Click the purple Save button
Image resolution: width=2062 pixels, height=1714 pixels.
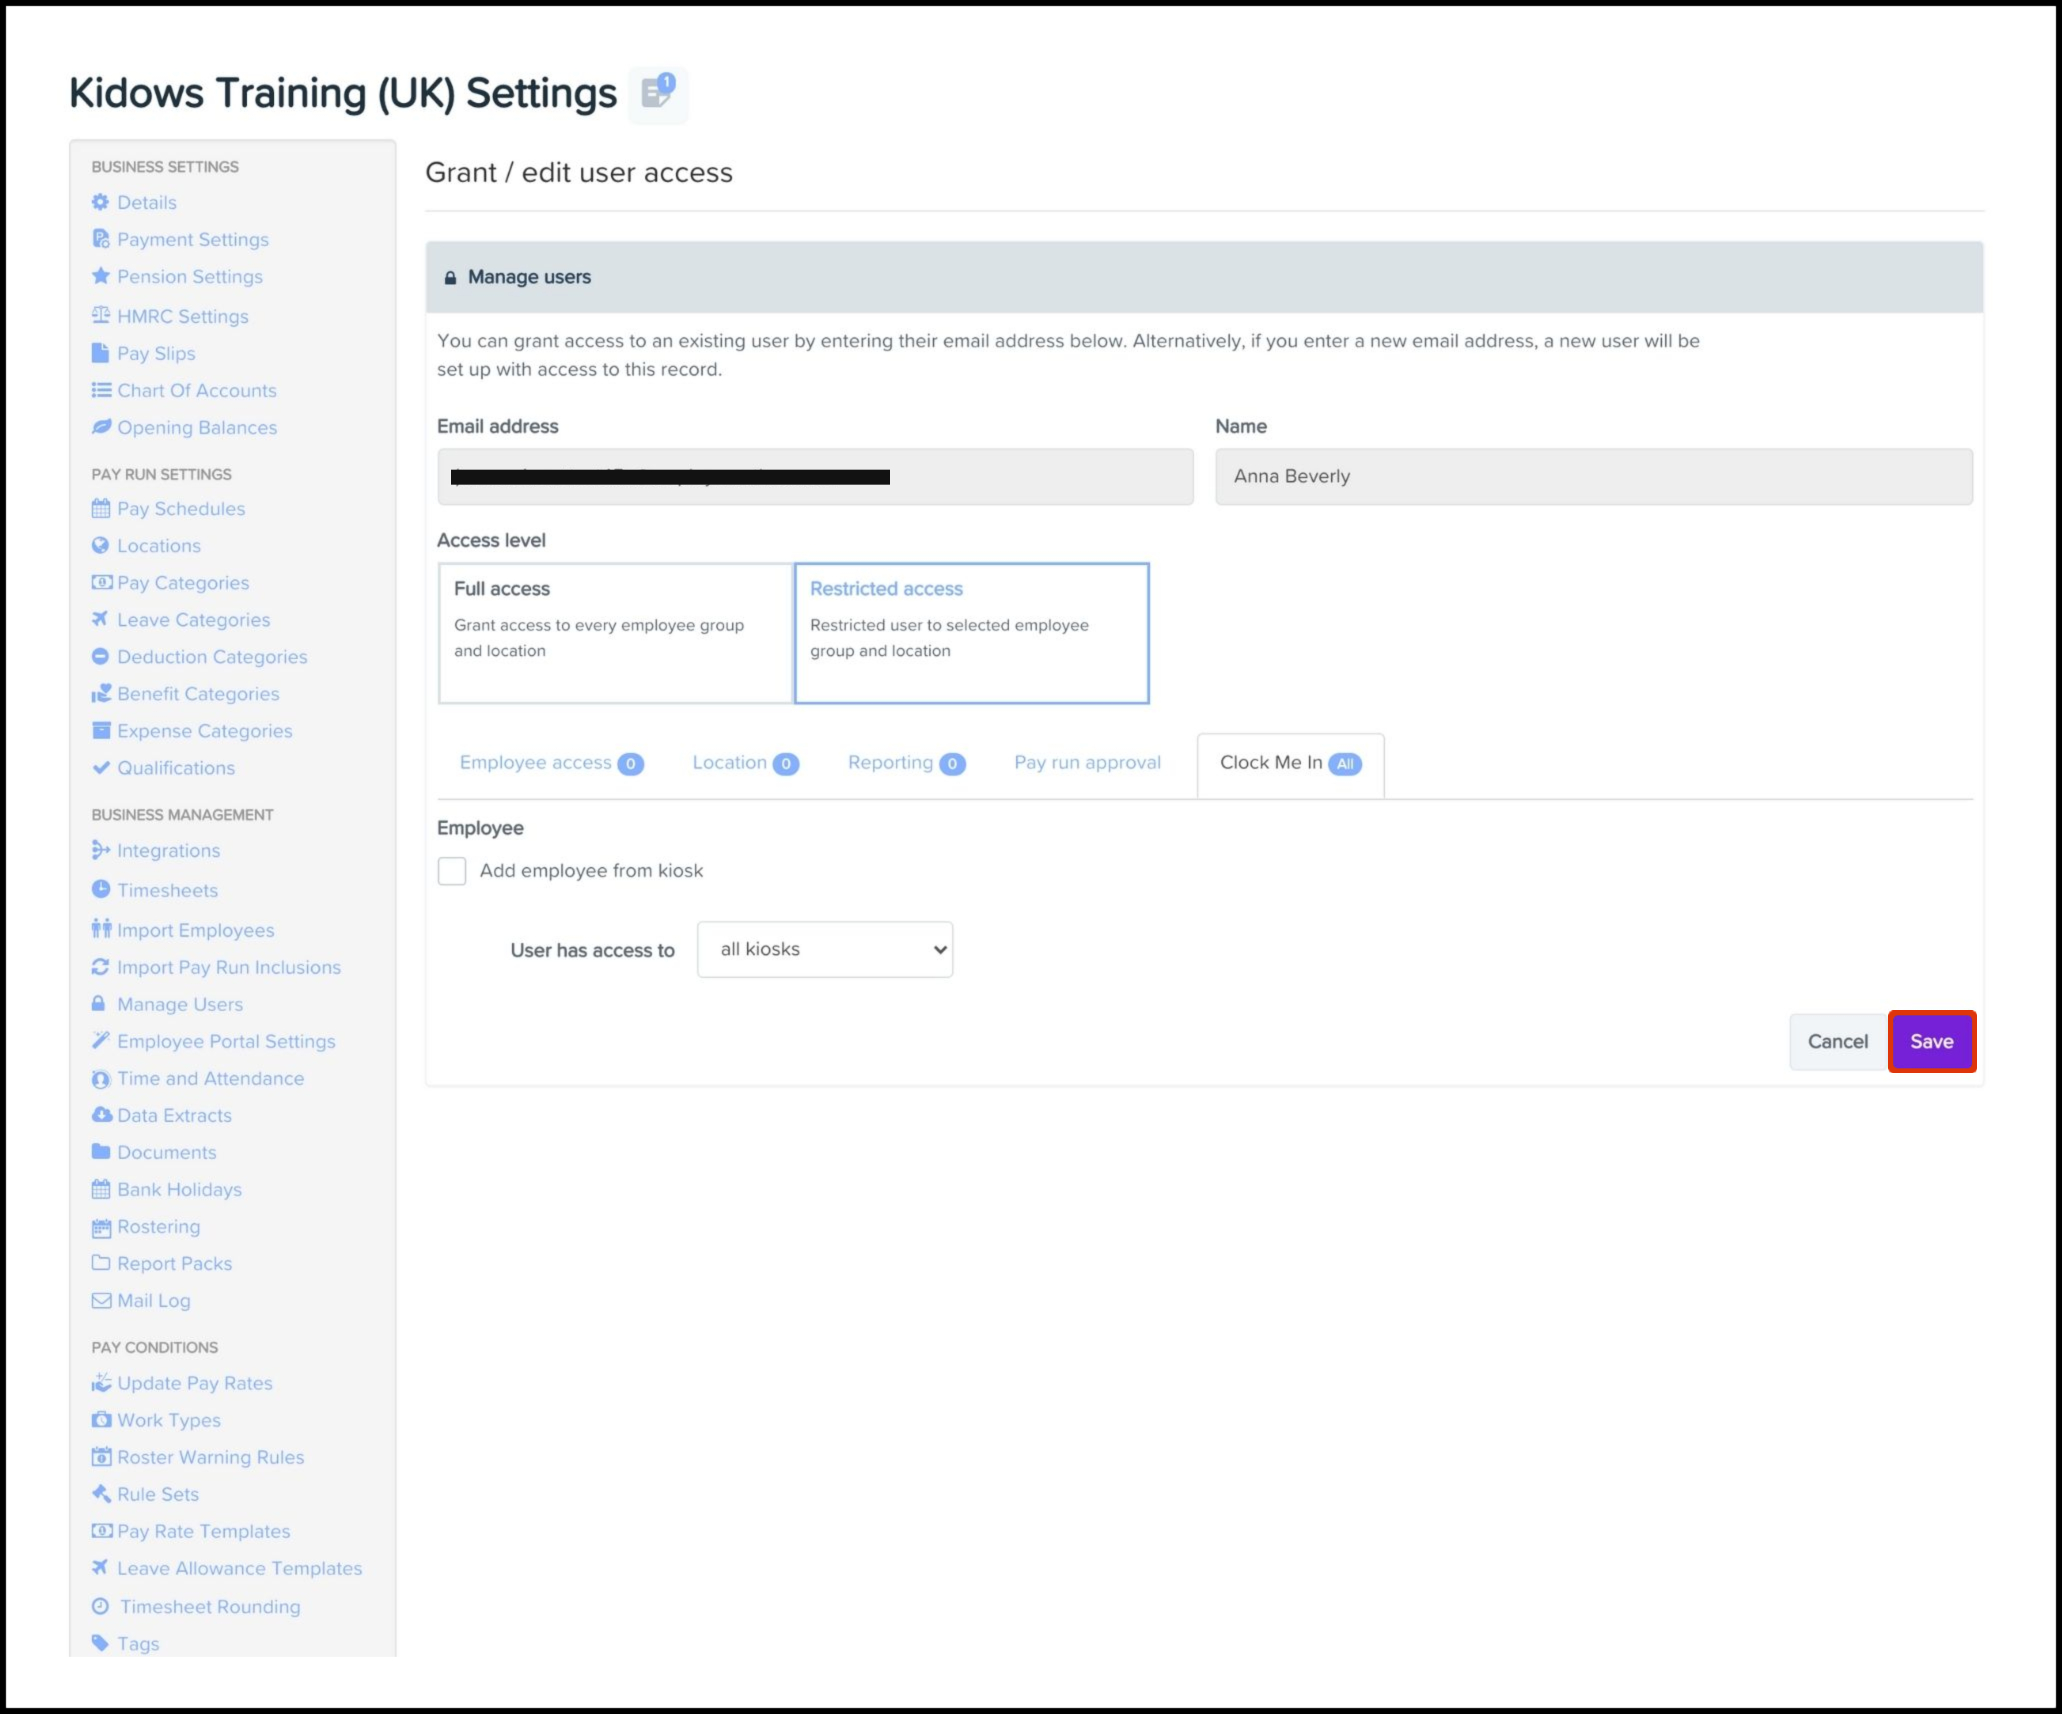click(1931, 1042)
